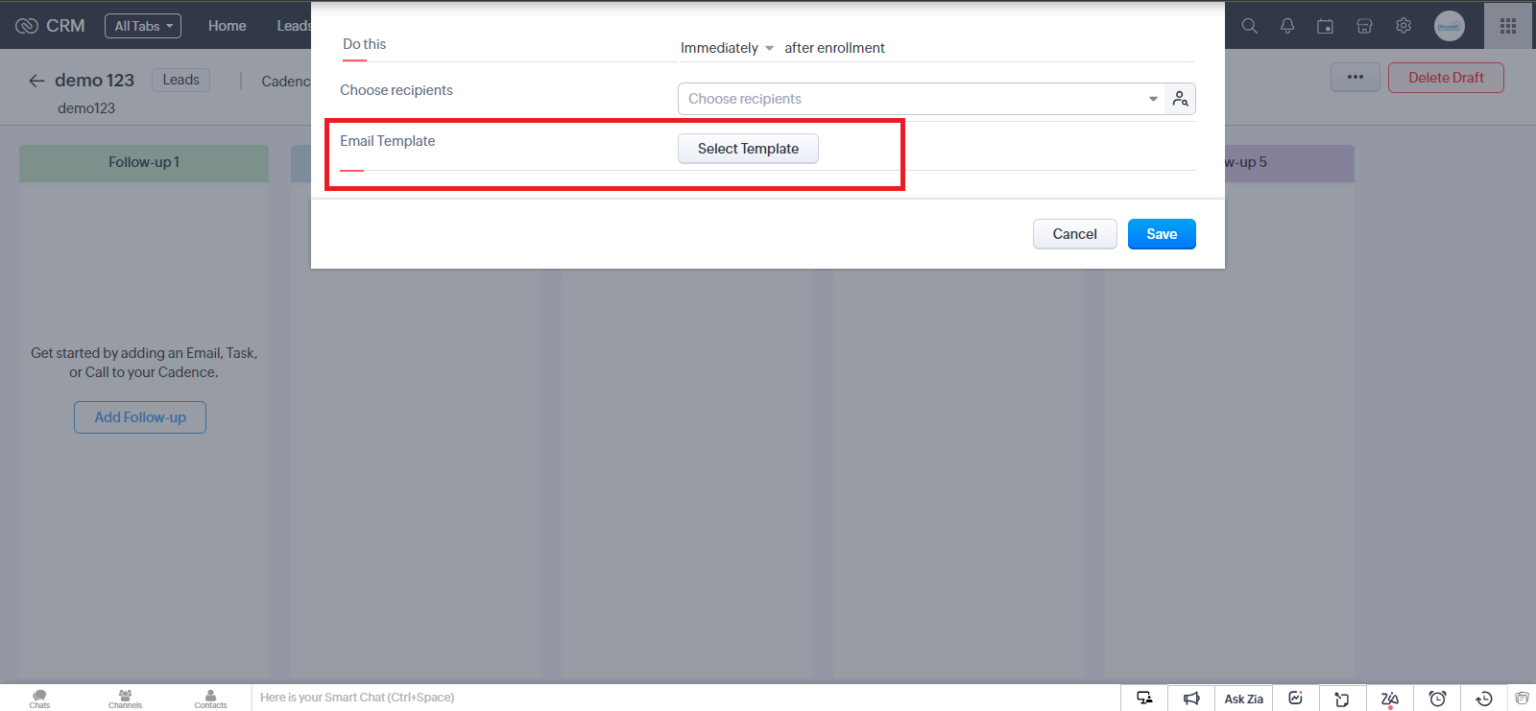Open the megaphone announcements icon

pyautogui.click(x=1191, y=698)
